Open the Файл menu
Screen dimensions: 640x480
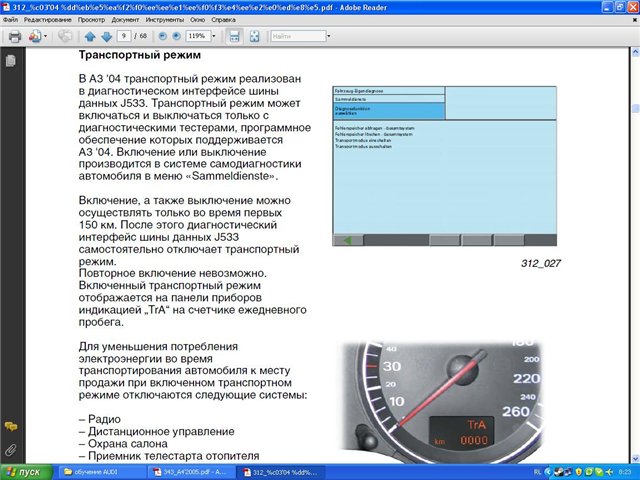pos(10,20)
